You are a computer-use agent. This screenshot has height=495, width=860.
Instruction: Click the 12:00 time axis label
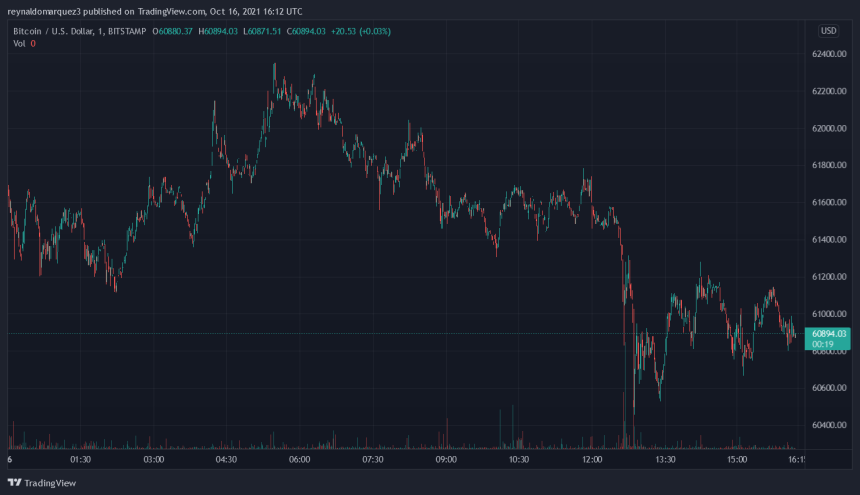pos(592,459)
